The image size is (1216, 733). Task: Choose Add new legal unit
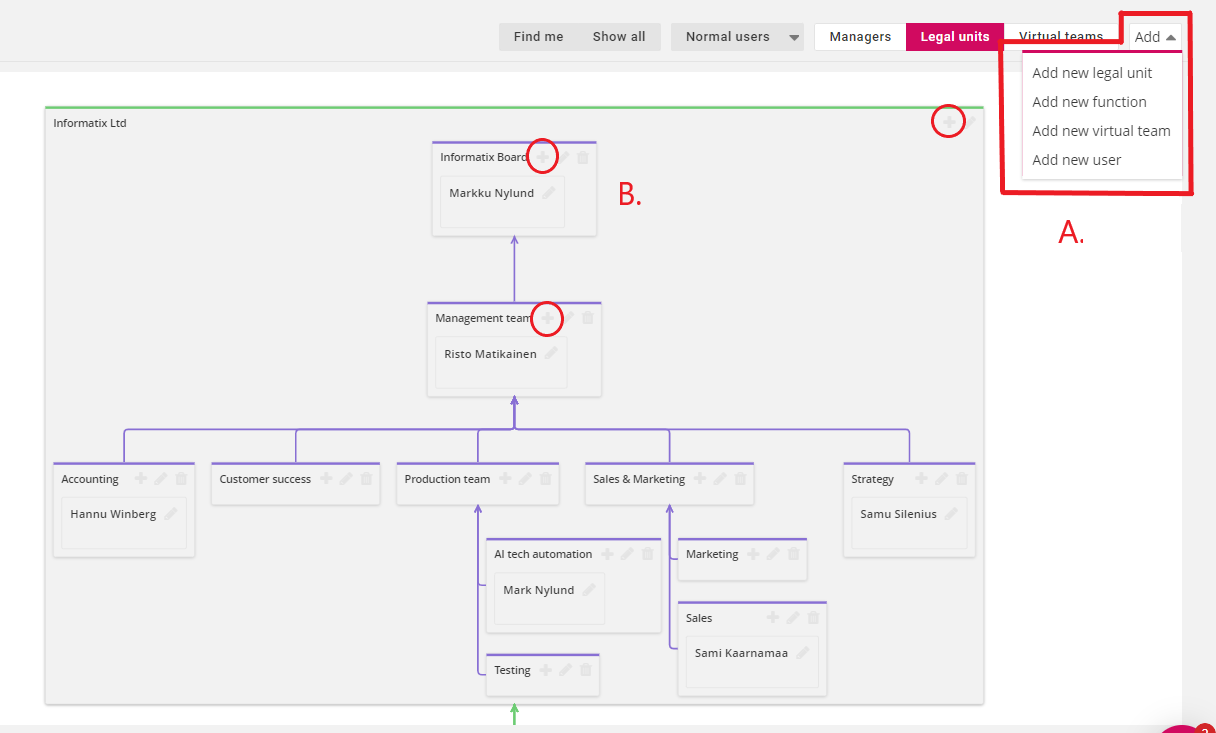1092,73
